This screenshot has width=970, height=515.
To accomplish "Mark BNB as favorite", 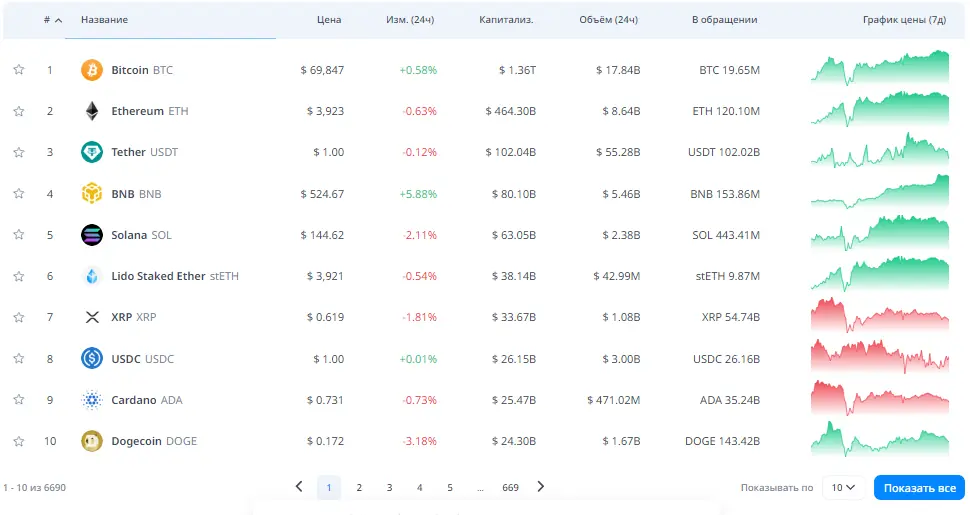I will point(19,193).
